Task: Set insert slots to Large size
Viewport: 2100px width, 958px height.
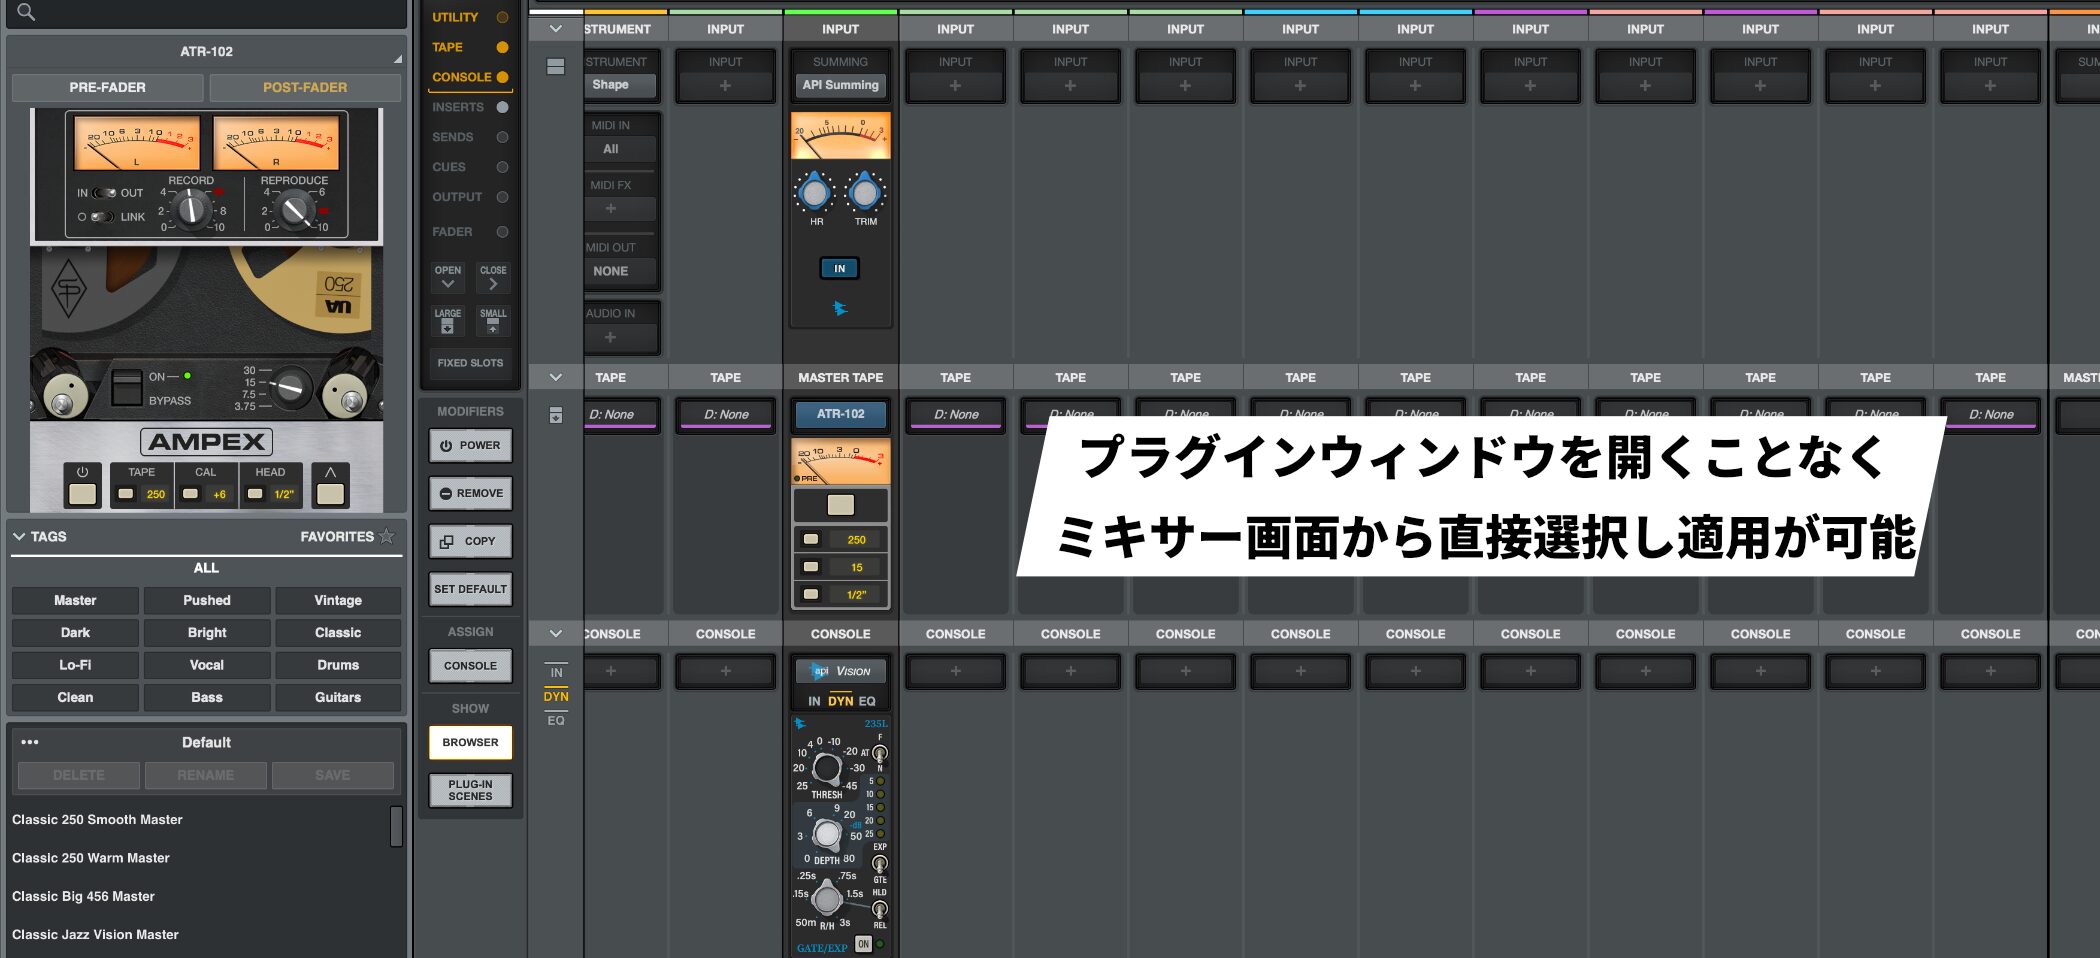Action: pos(447,320)
